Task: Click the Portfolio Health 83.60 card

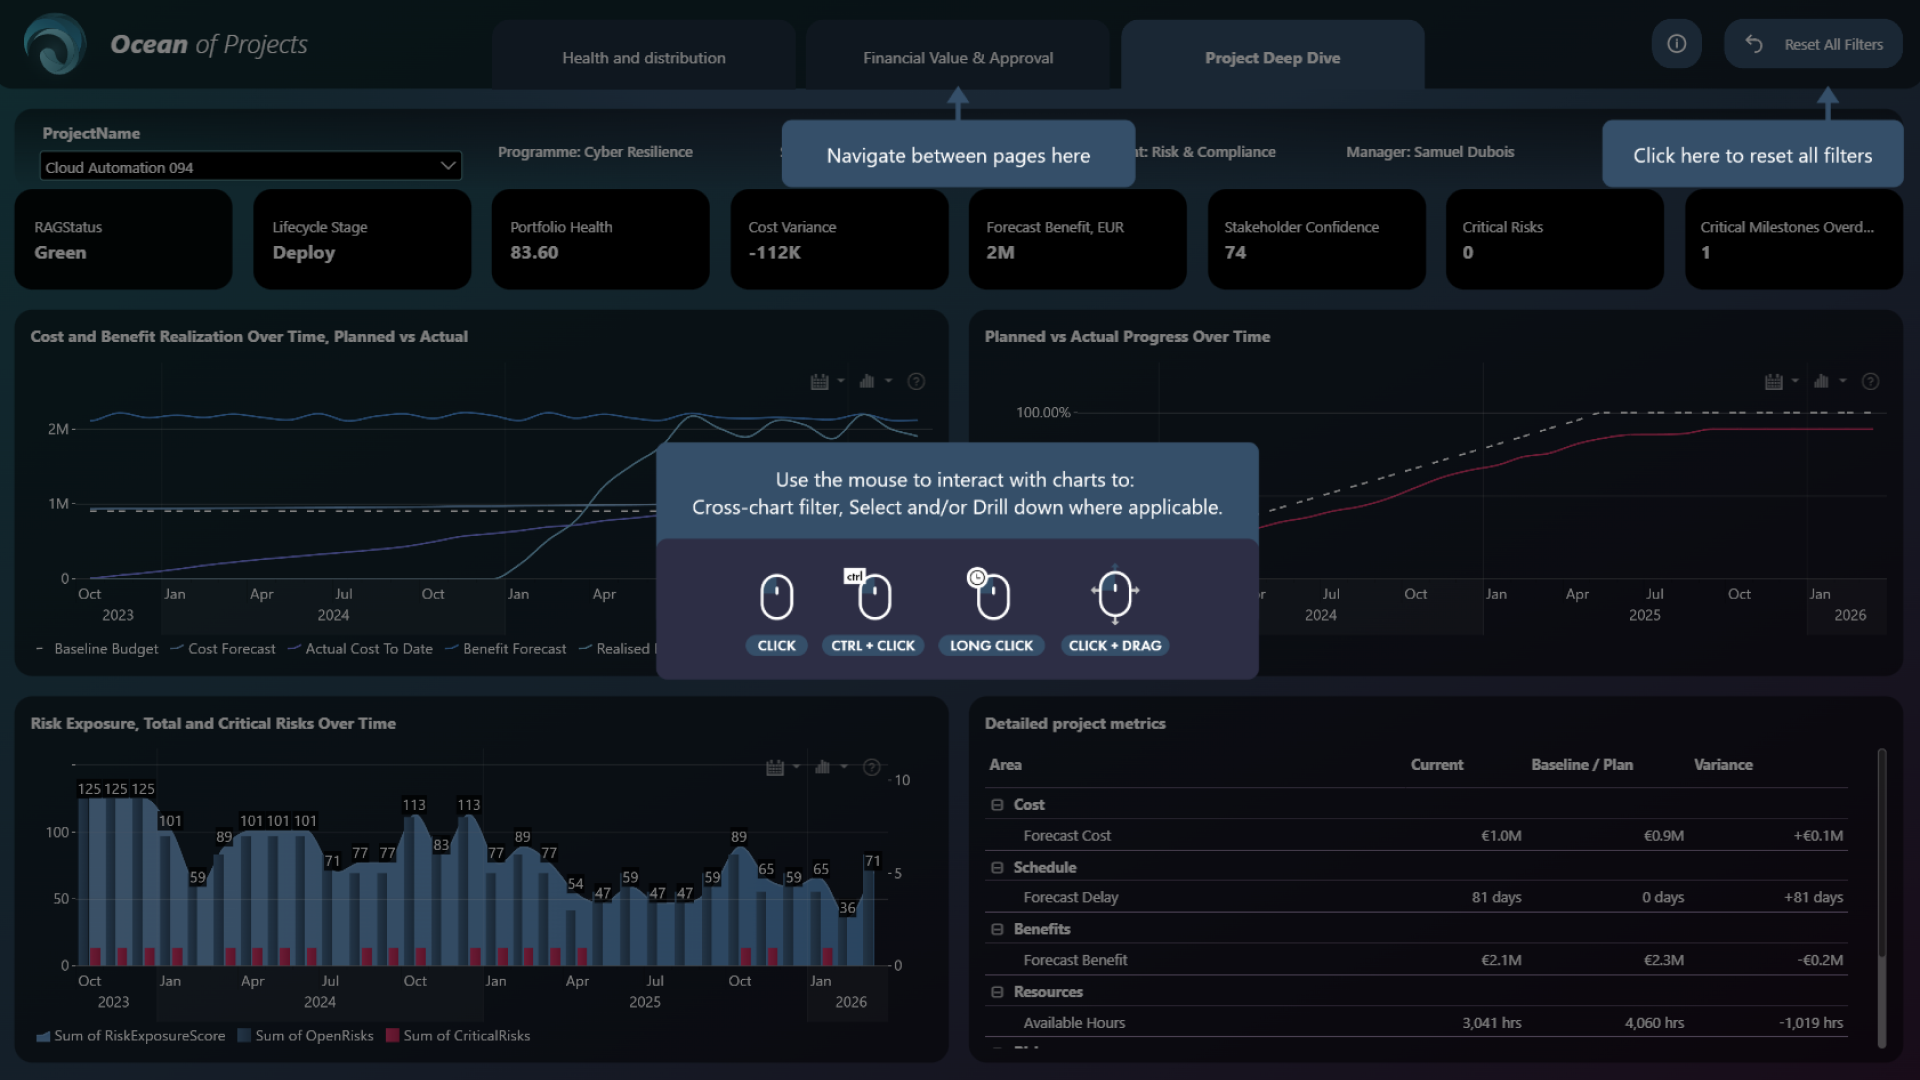Action: click(600, 239)
